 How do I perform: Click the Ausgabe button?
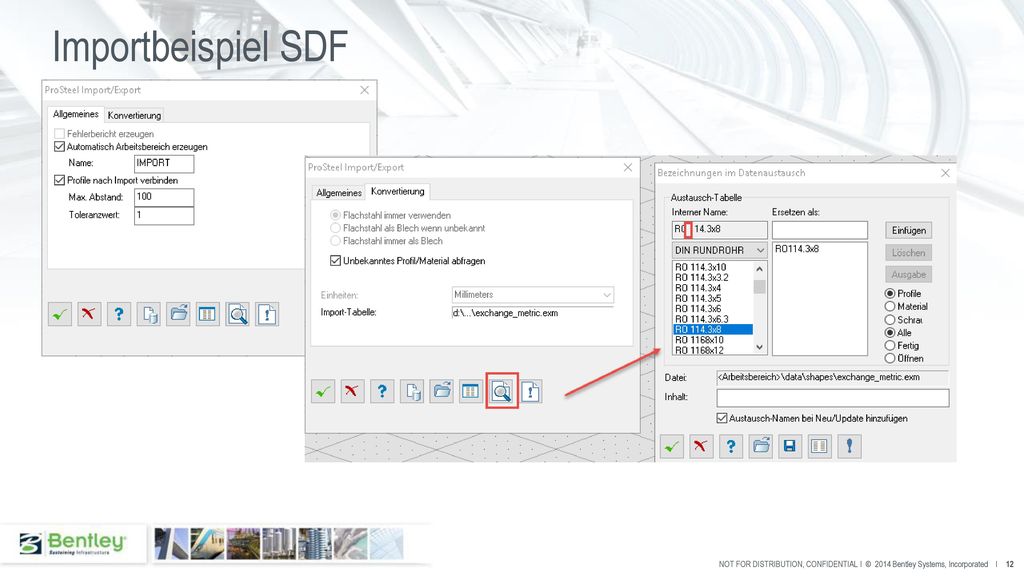coord(908,274)
